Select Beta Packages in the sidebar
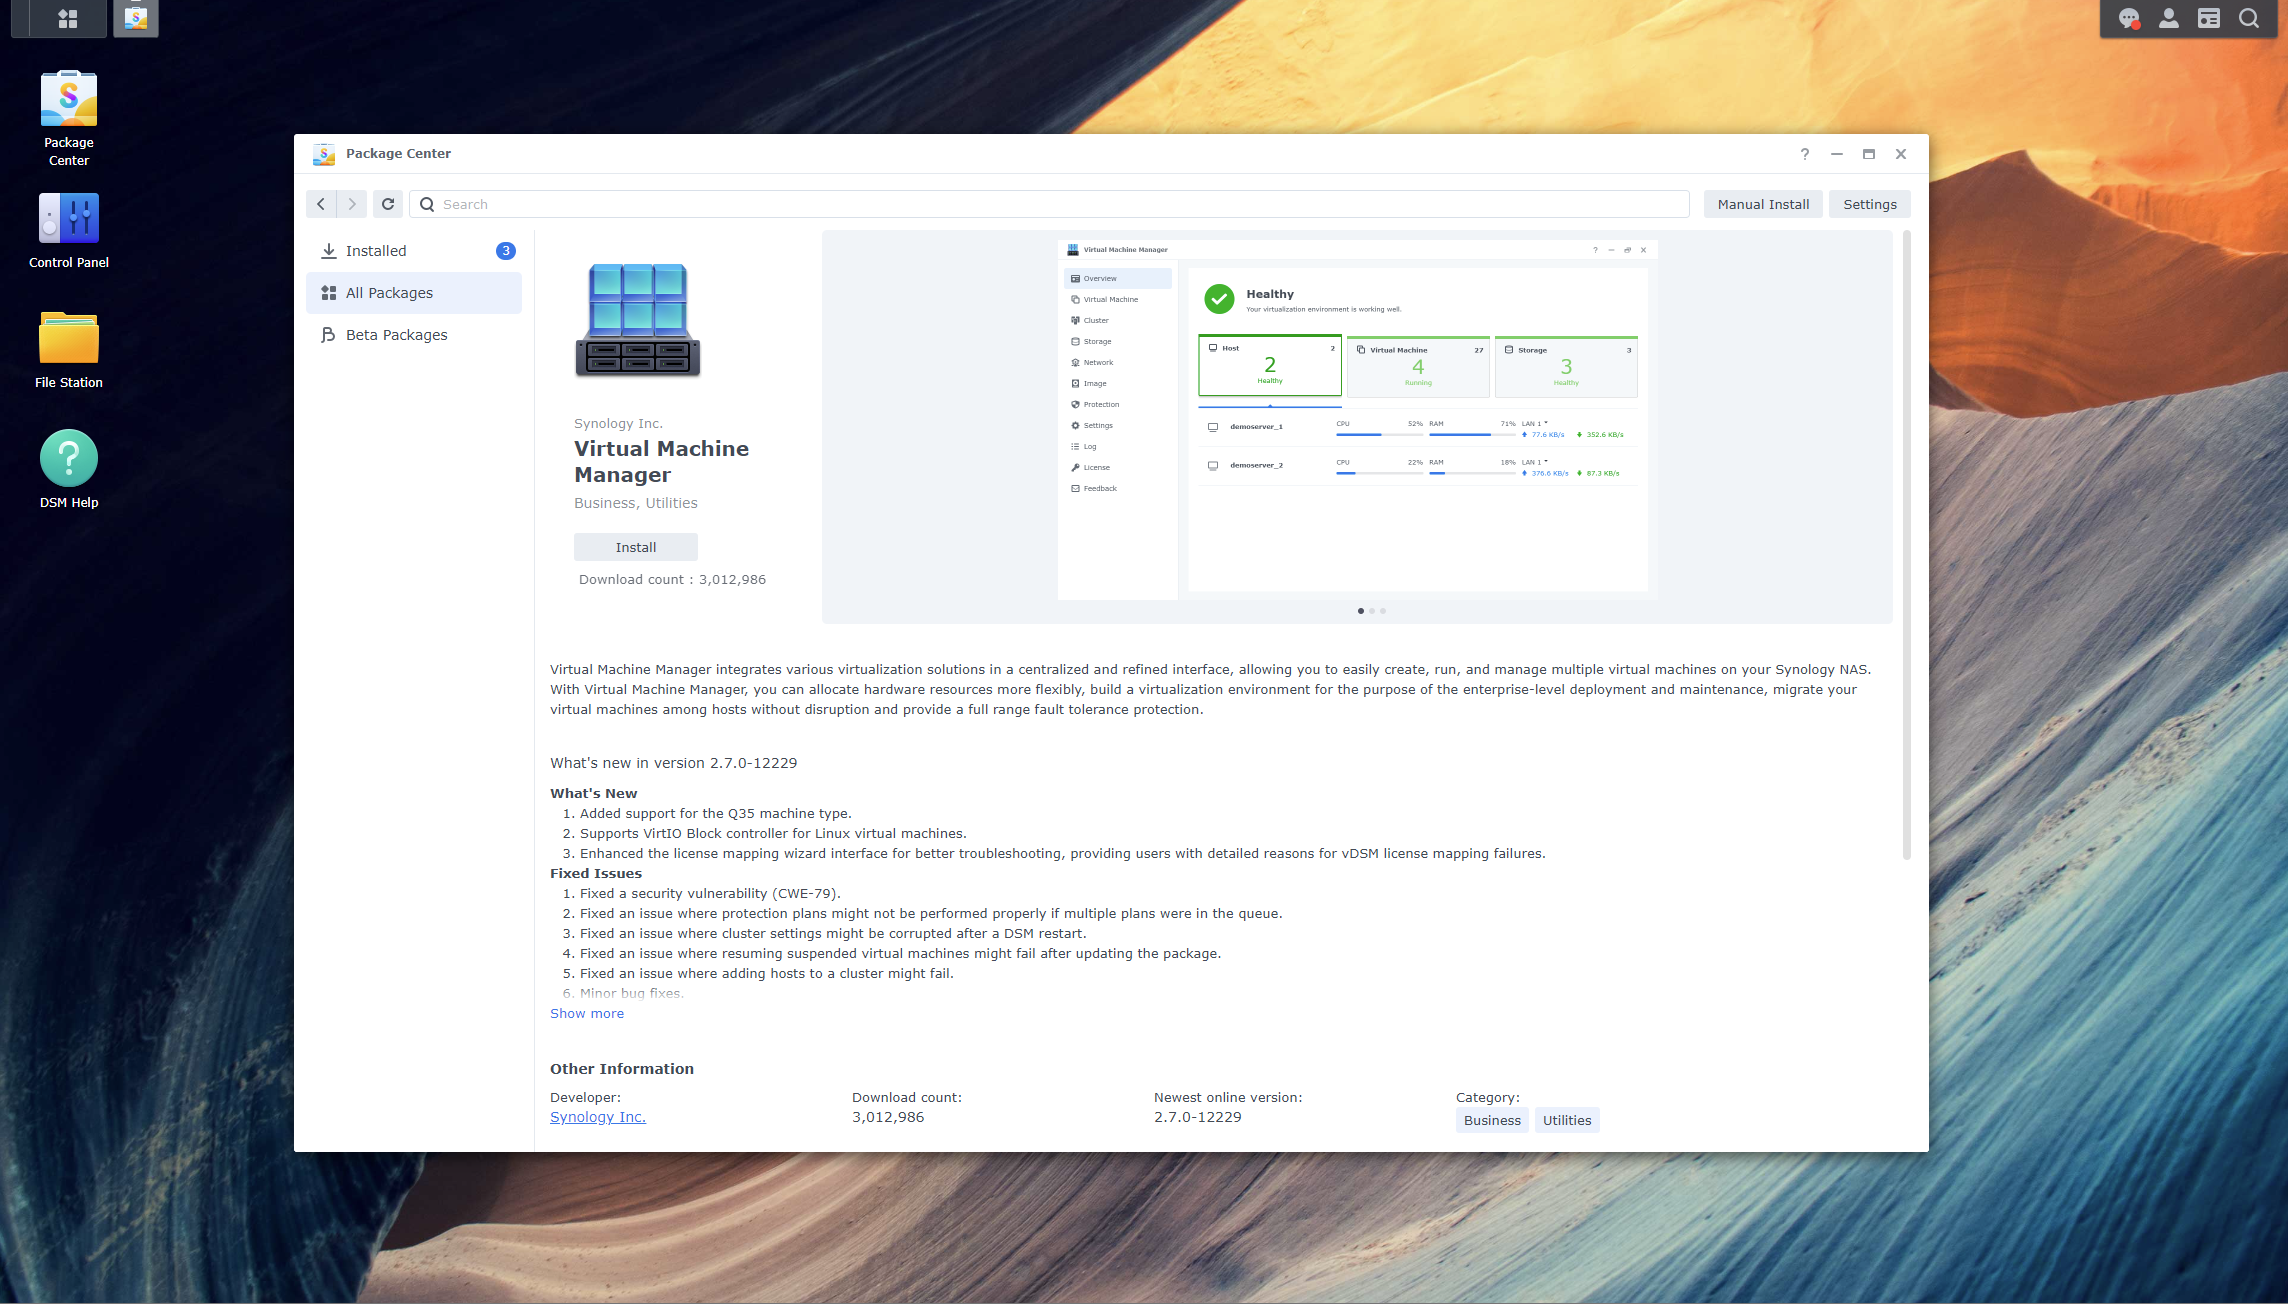 pyautogui.click(x=396, y=335)
